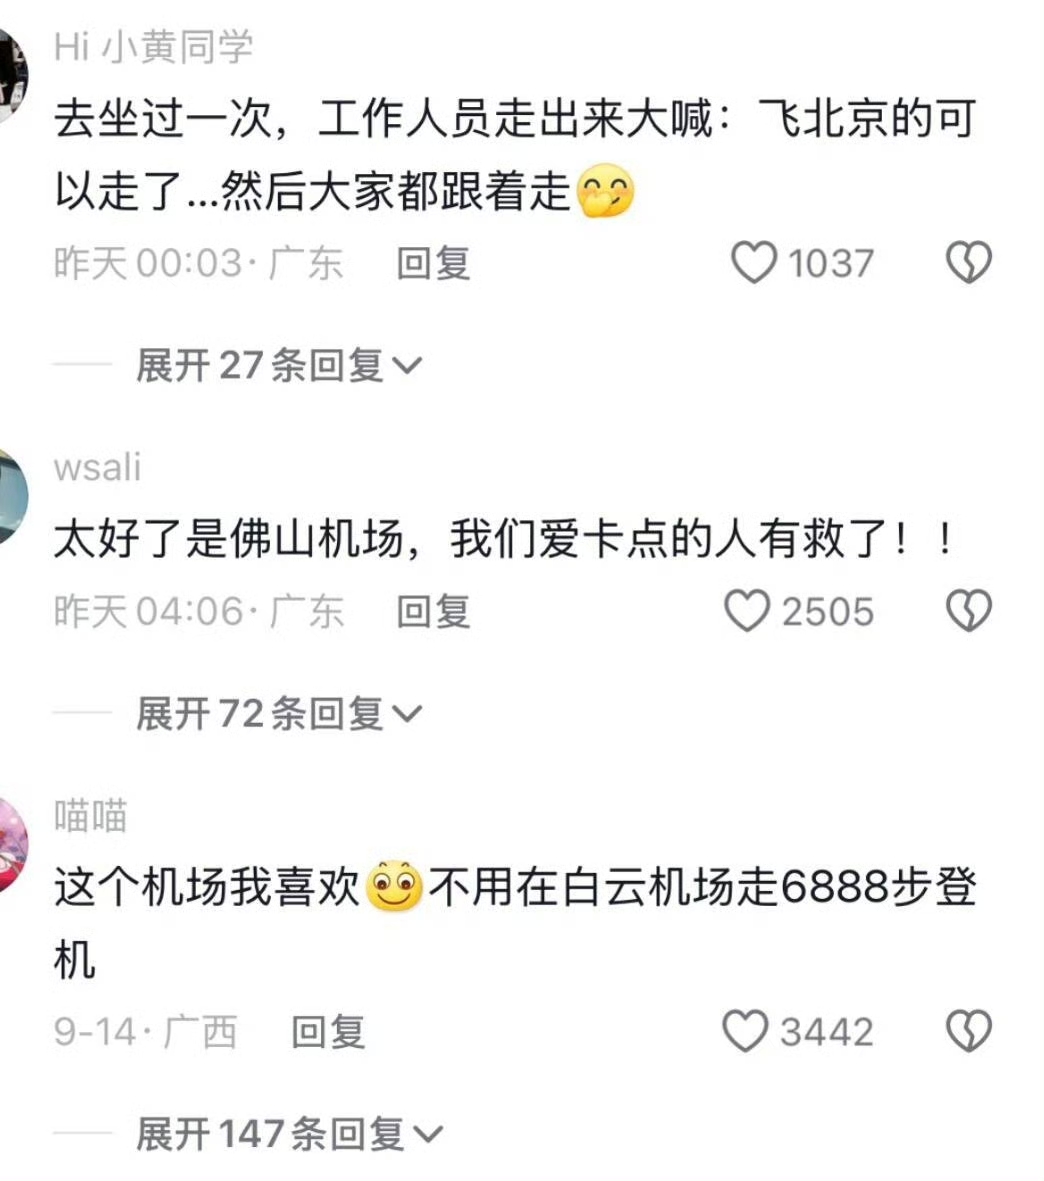Reply to wsali's comment
The image size is (1044, 1181).
click(434, 611)
